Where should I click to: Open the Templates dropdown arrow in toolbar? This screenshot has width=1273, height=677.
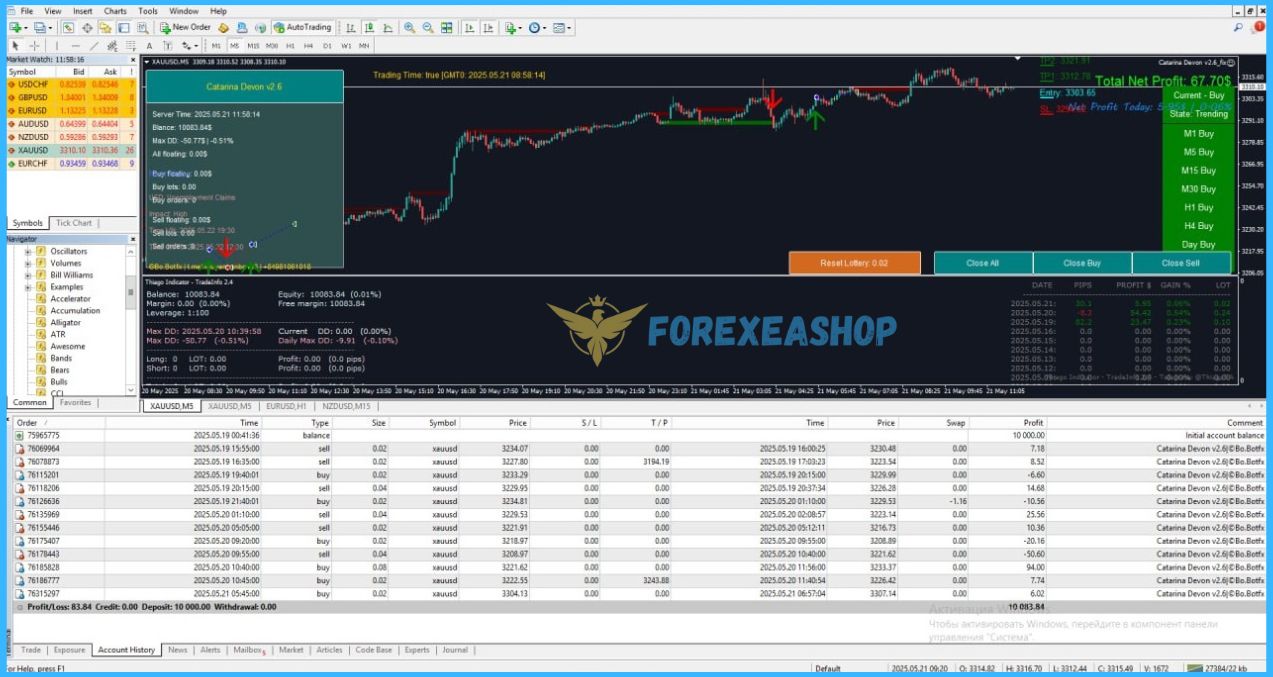pyautogui.click(x=571, y=28)
